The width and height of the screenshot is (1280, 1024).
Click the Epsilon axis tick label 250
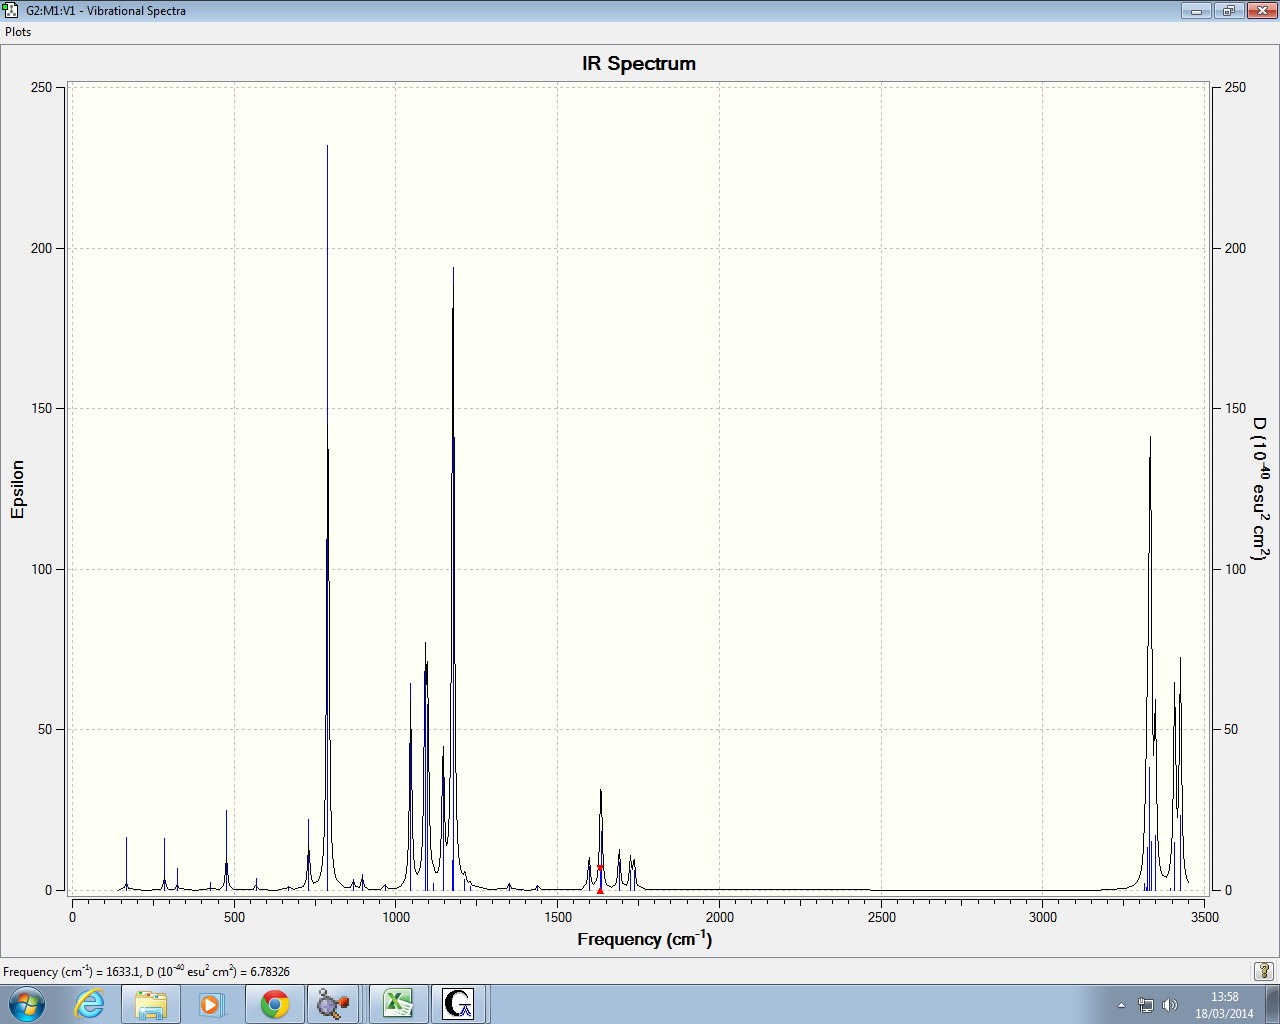point(41,87)
